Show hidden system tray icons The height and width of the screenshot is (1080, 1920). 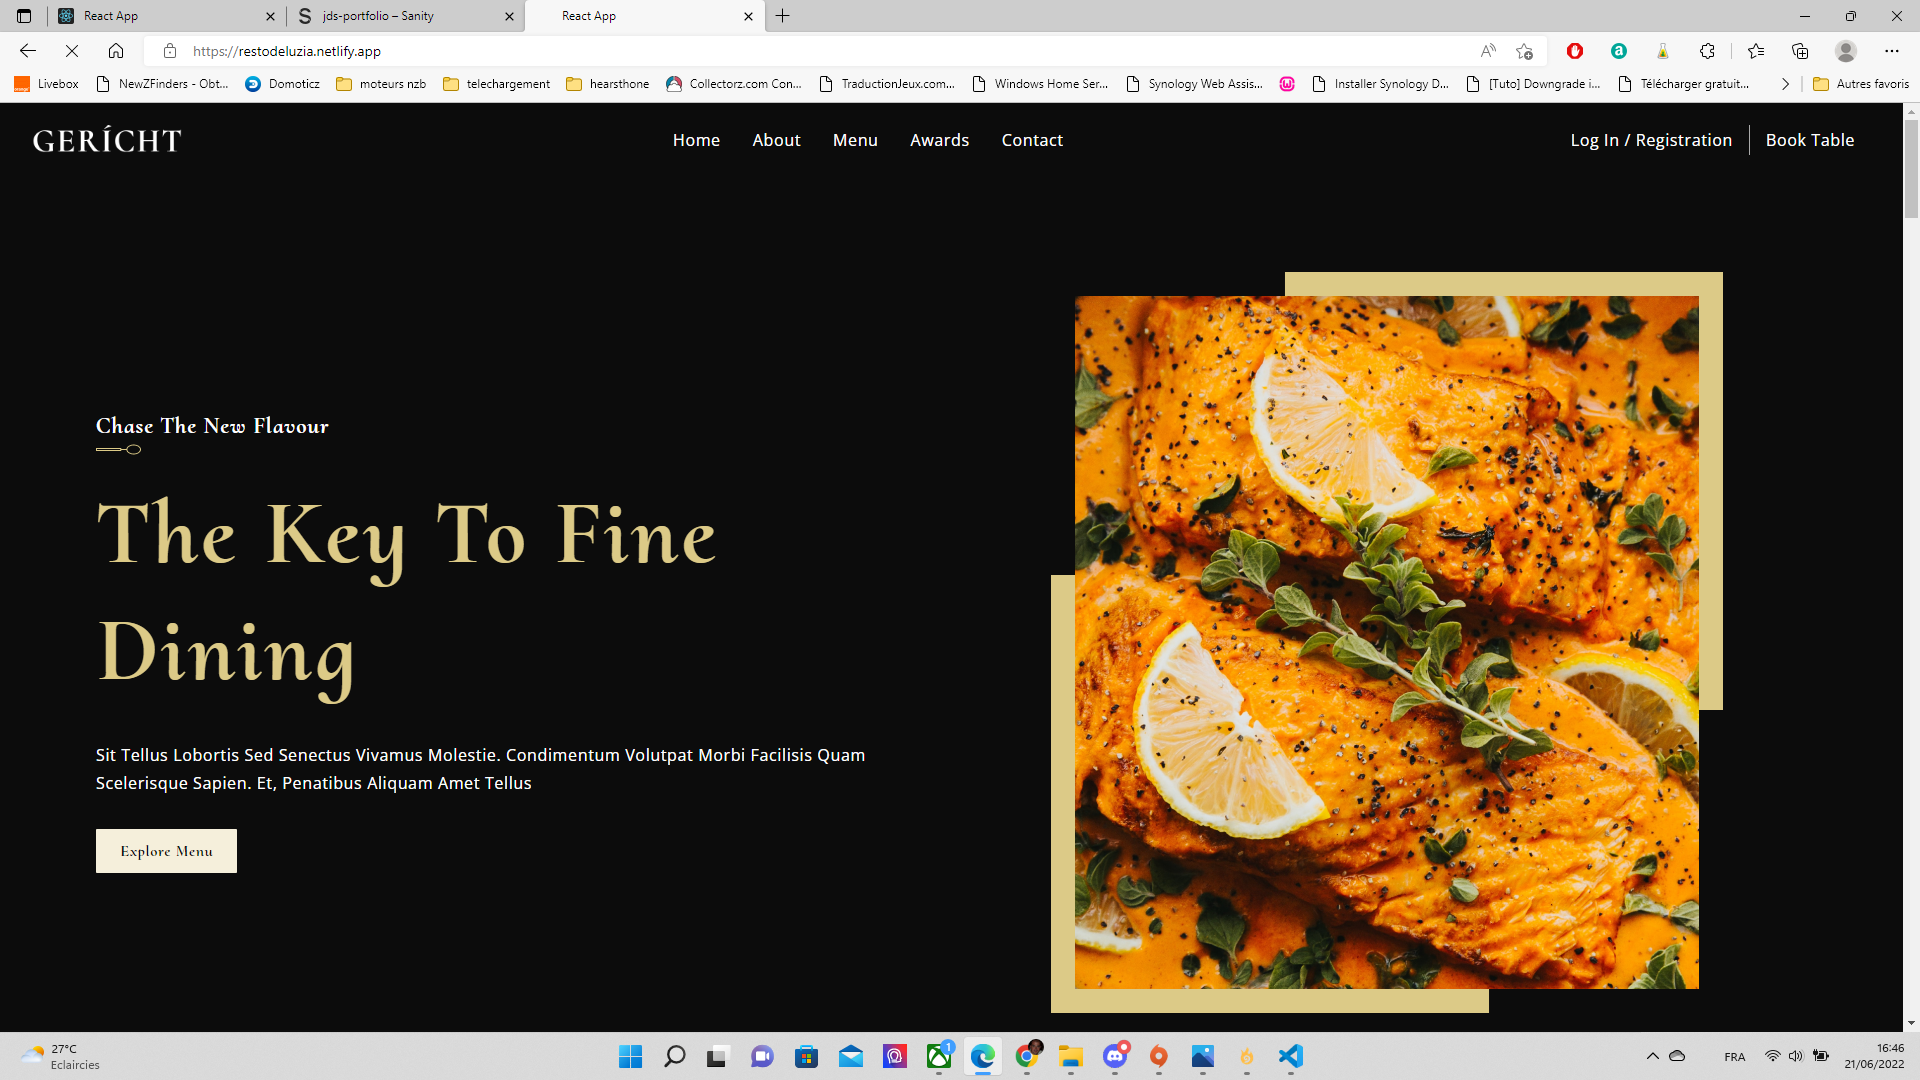(x=1652, y=1056)
